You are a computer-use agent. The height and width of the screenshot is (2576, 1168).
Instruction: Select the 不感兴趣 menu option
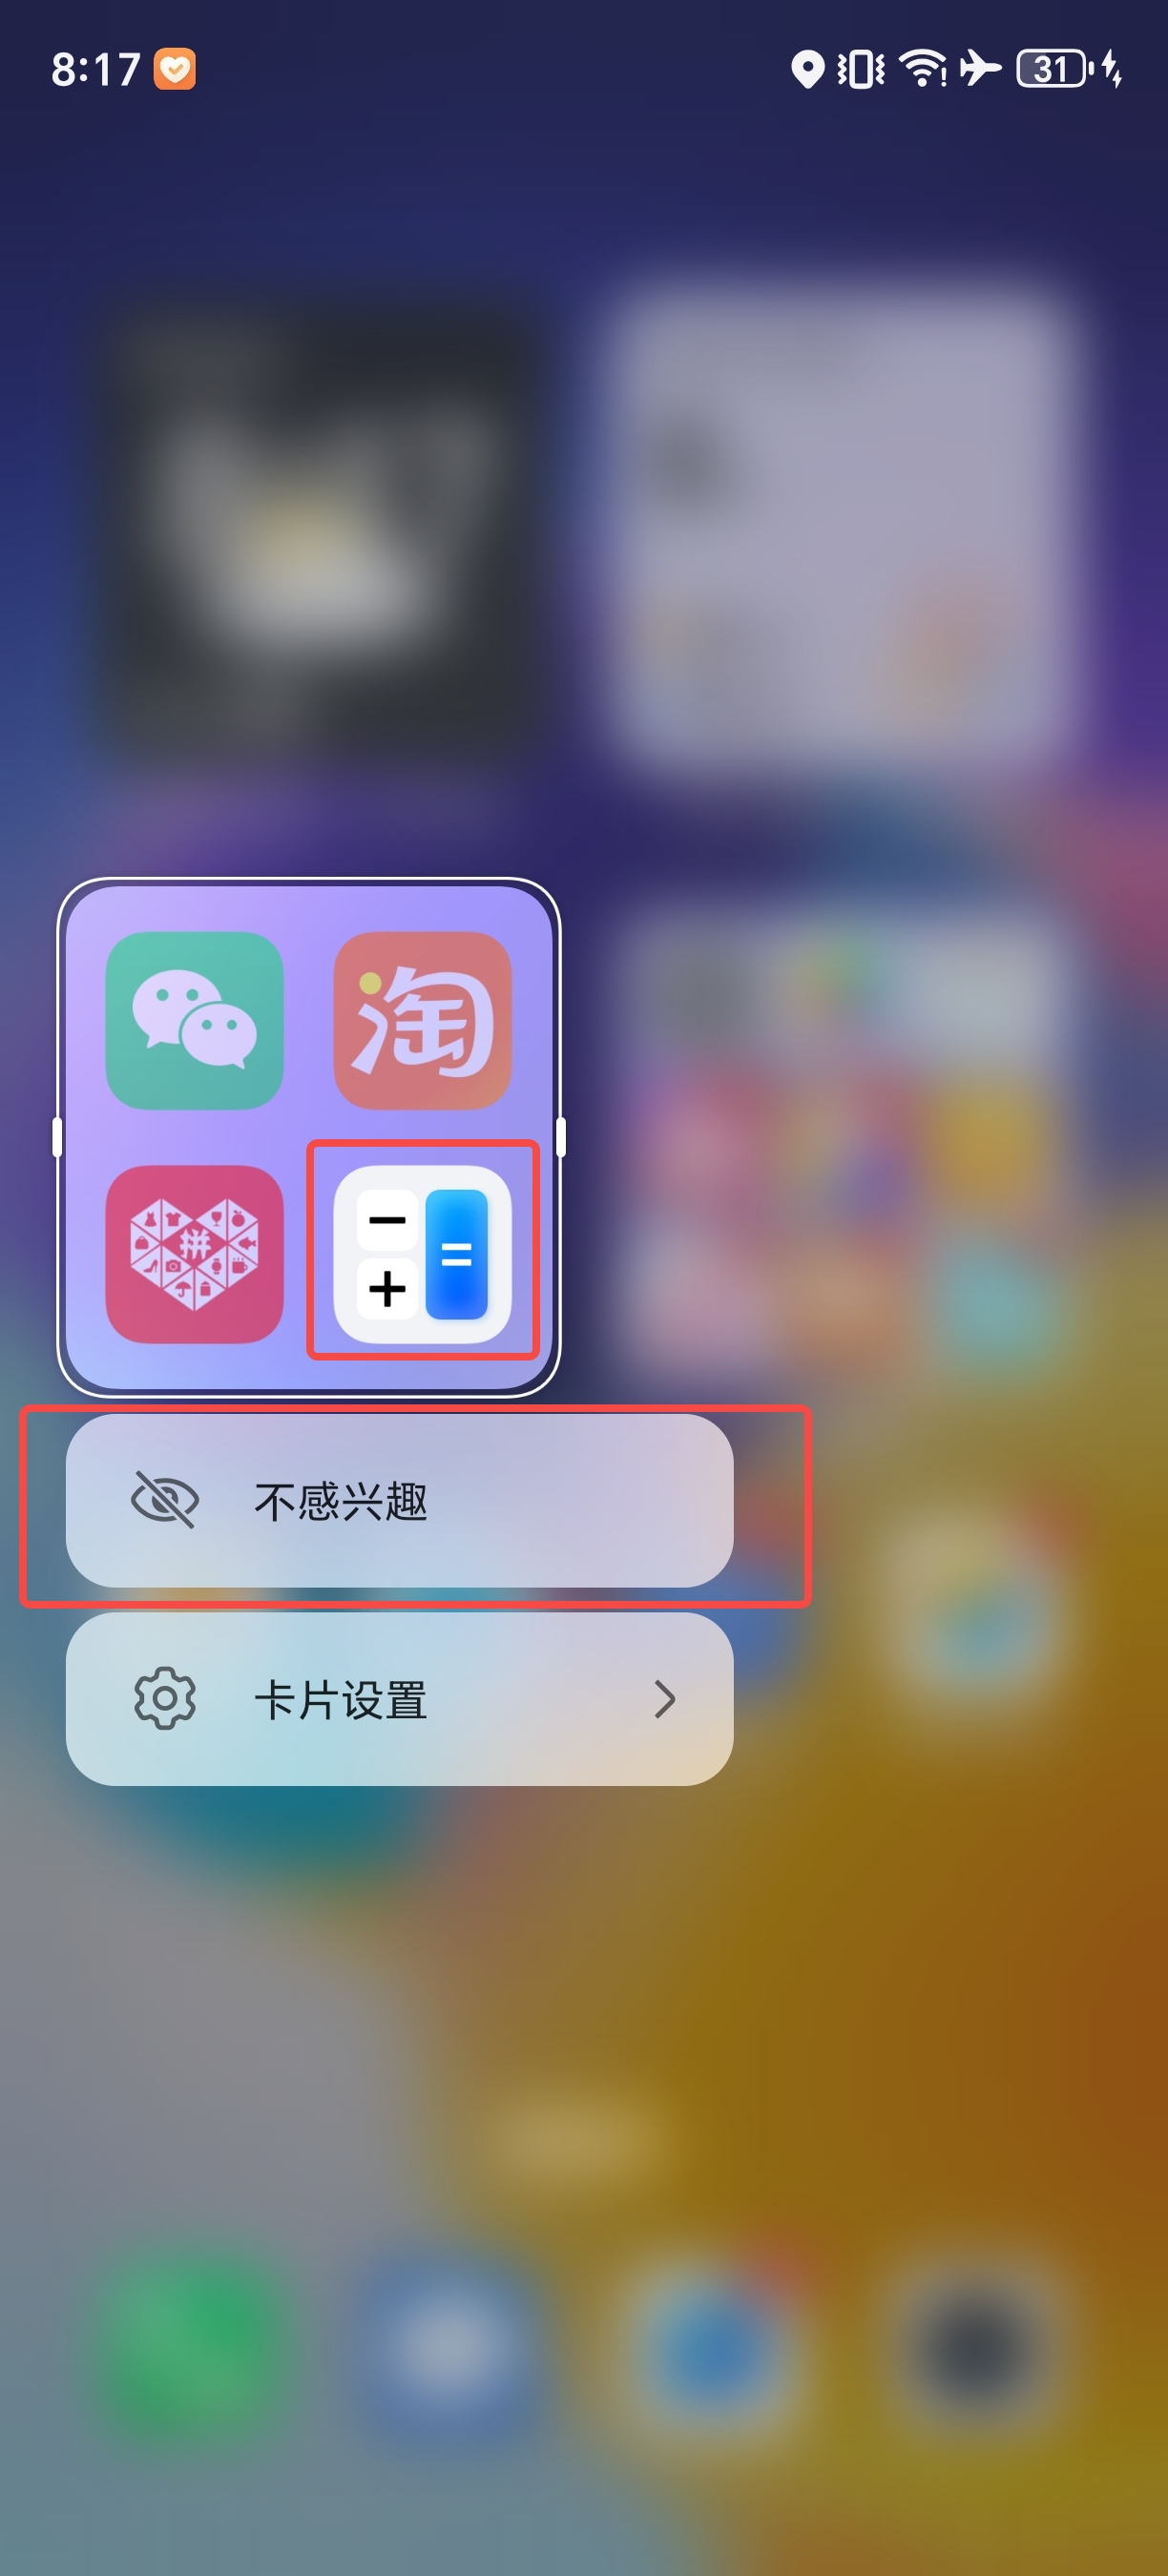coord(399,1500)
